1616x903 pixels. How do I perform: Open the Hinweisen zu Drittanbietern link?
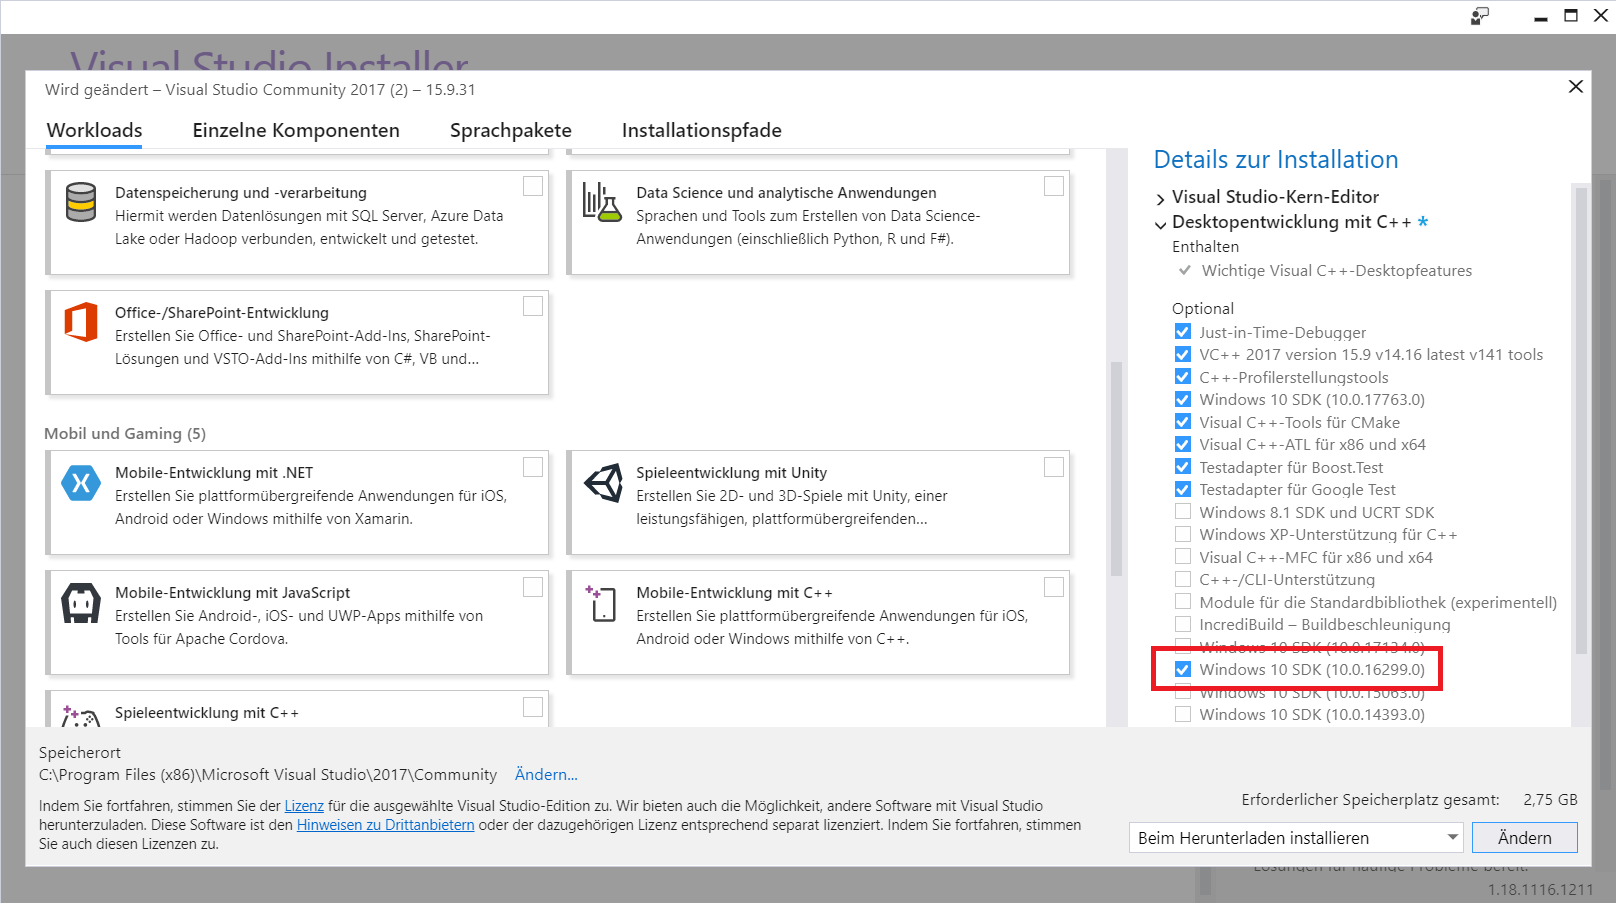pos(385,825)
